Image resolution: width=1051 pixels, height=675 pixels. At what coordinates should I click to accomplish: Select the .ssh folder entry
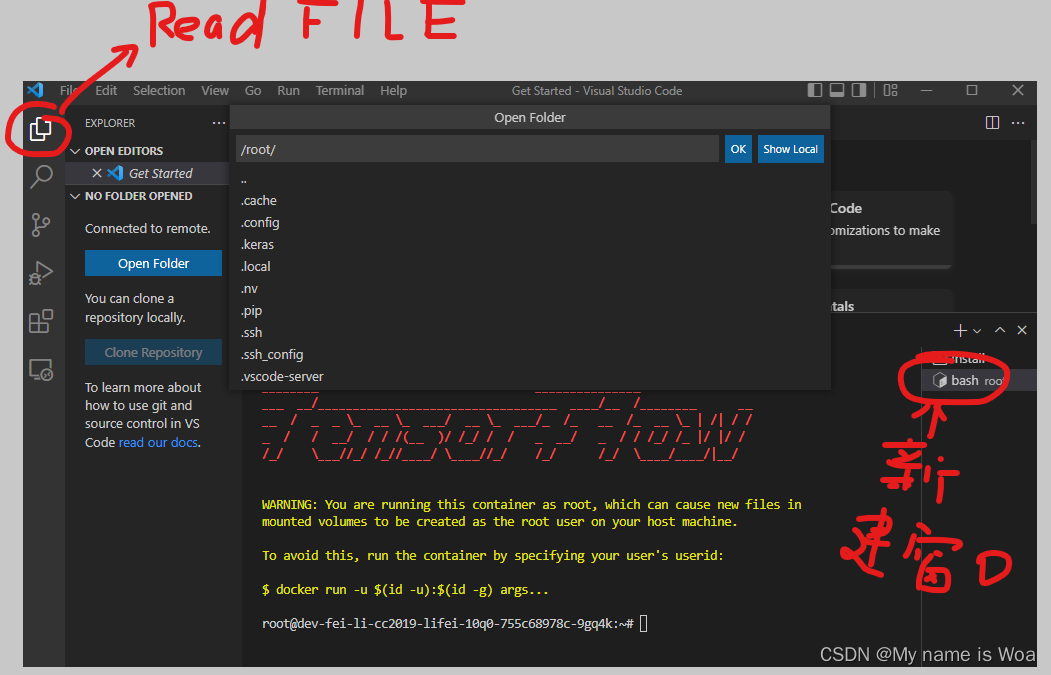click(x=530, y=332)
